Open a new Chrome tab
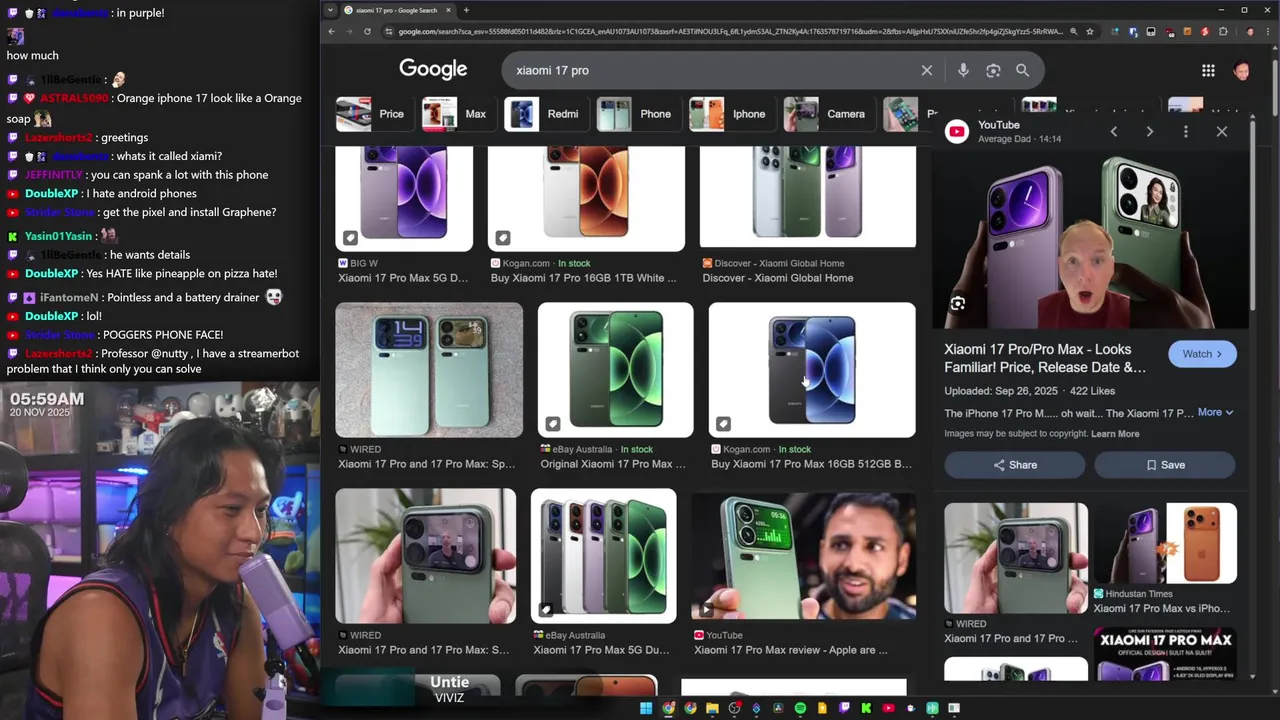1280x720 pixels. tap(466, 10)
